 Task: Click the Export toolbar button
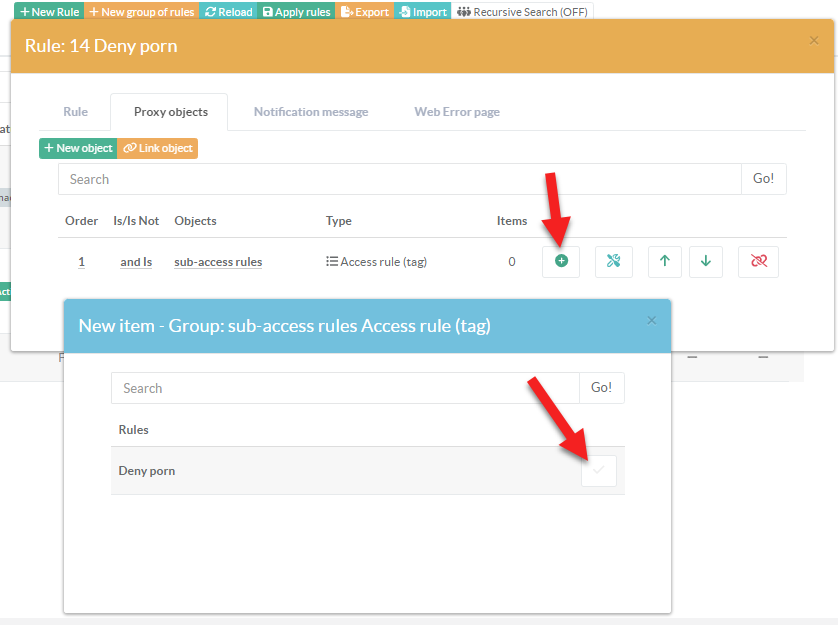365,12
